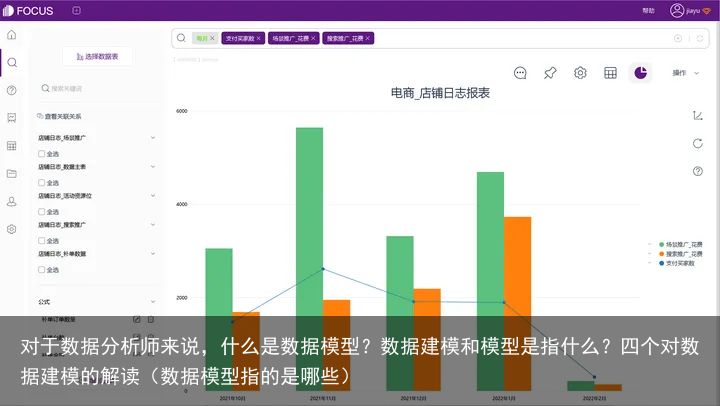720x406 pixels.
Task: Collapse the 店铺日志_搜索推广 table group
Action: click(153, 225)
